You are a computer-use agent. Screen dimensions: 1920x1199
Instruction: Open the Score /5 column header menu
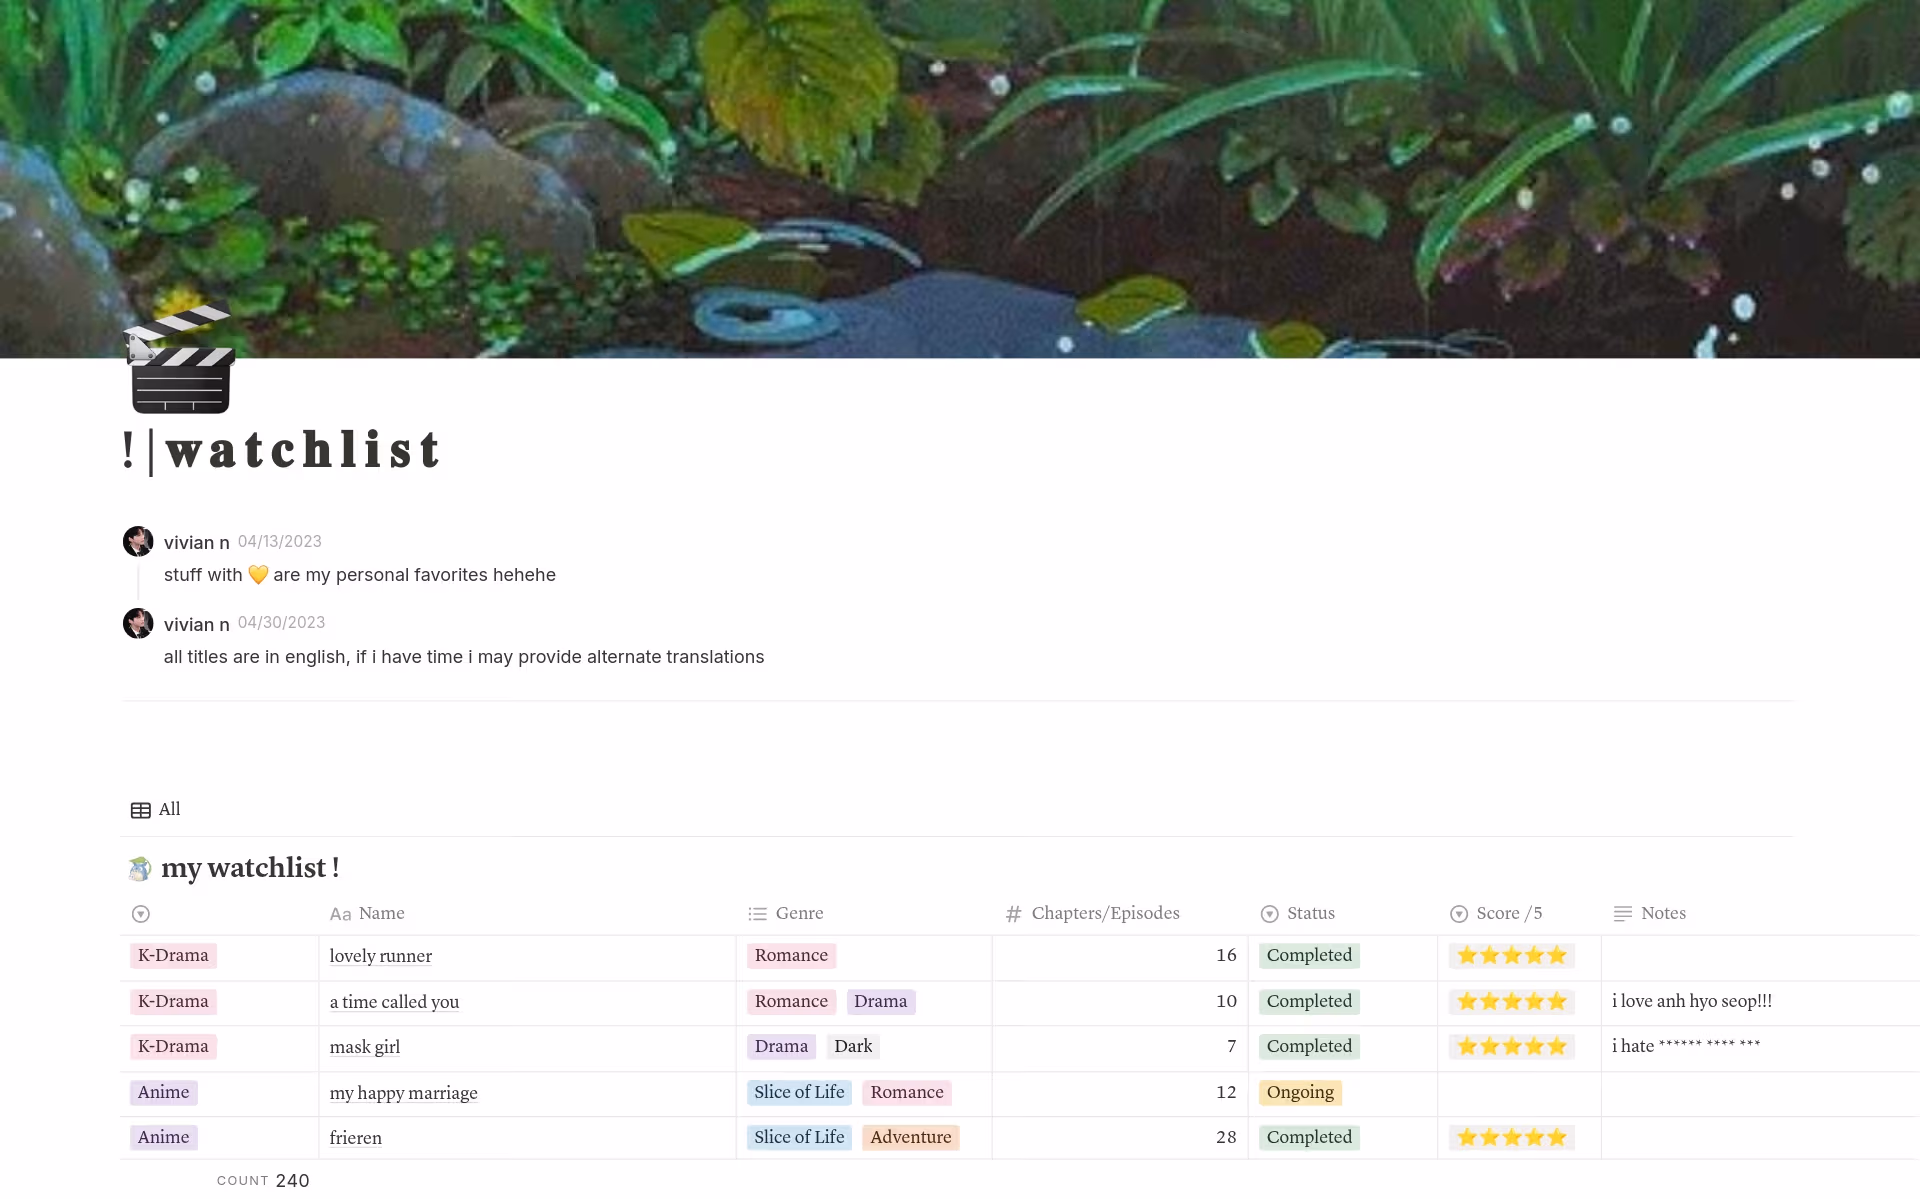tap(1508, 914)
